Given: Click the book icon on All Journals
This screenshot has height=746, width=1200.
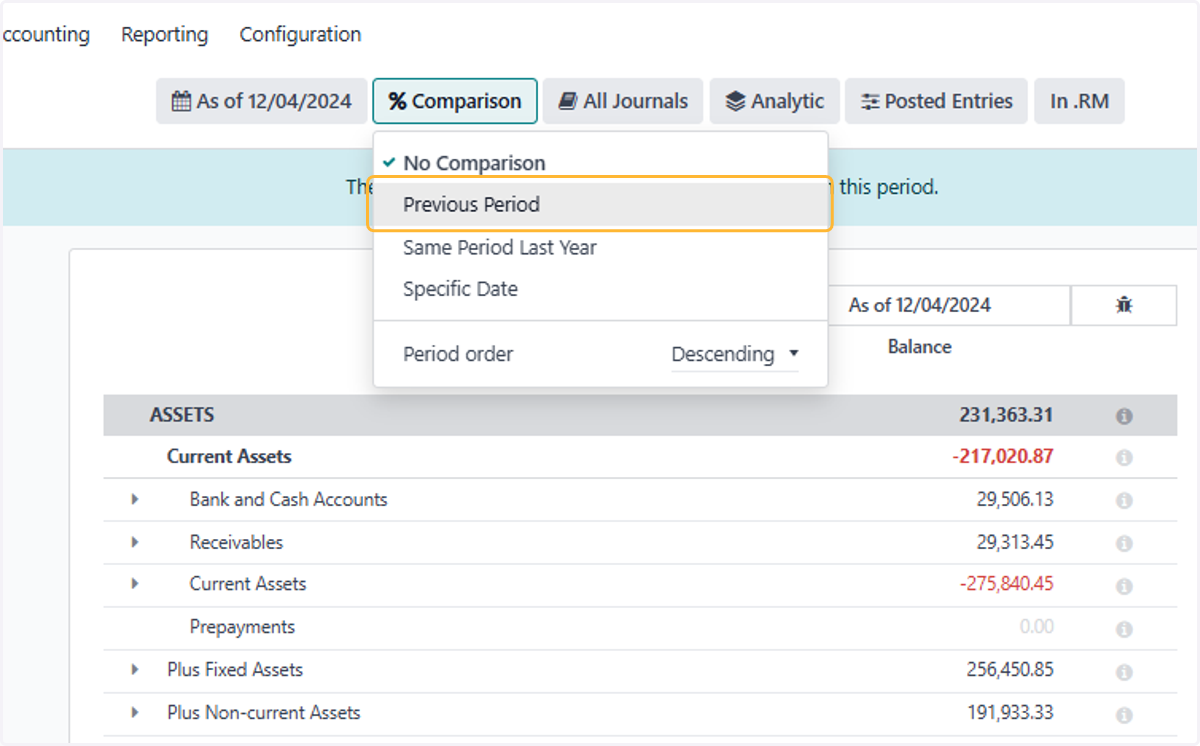Looking at the screenshot, I should (x=568, y=101).
